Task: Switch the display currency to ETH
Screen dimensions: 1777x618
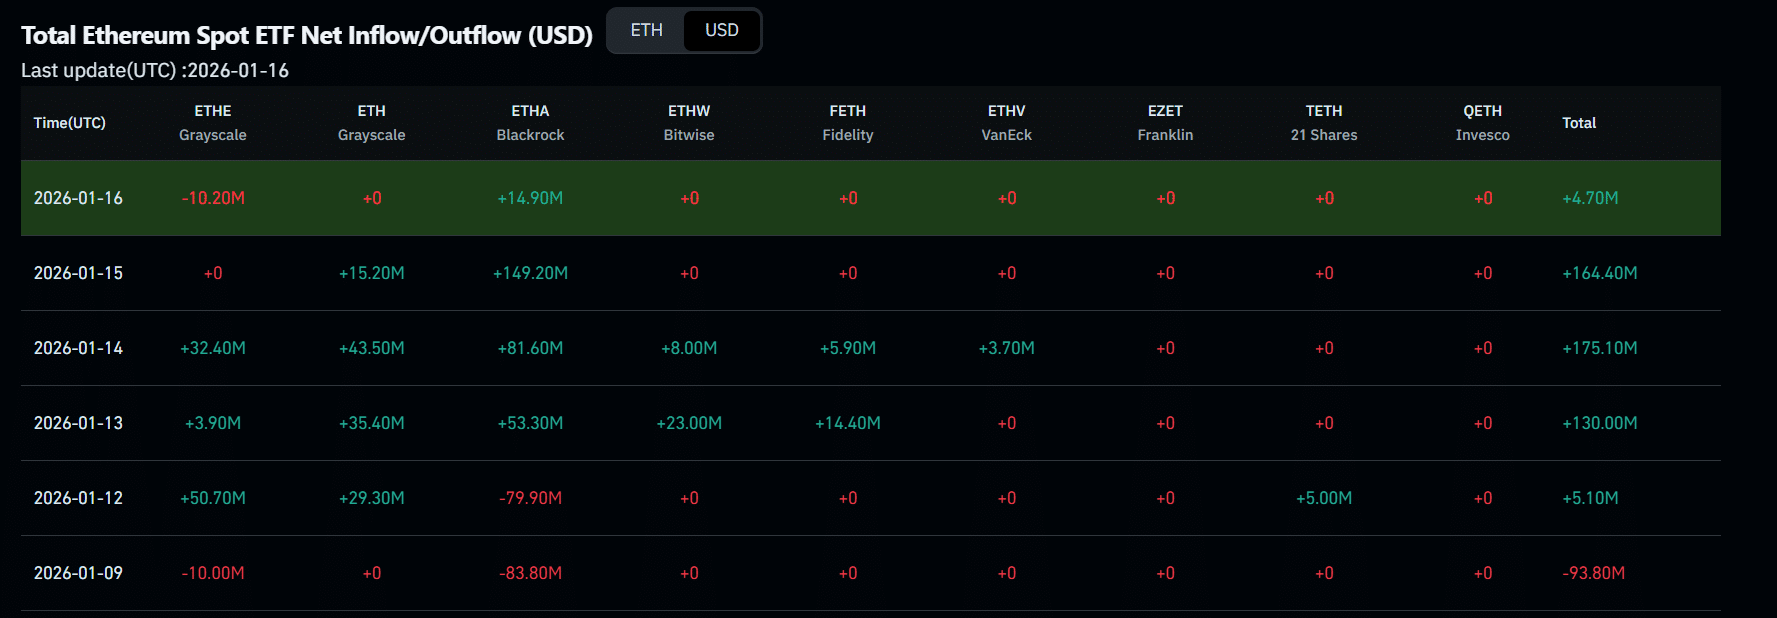Action: tap(645, 30)
